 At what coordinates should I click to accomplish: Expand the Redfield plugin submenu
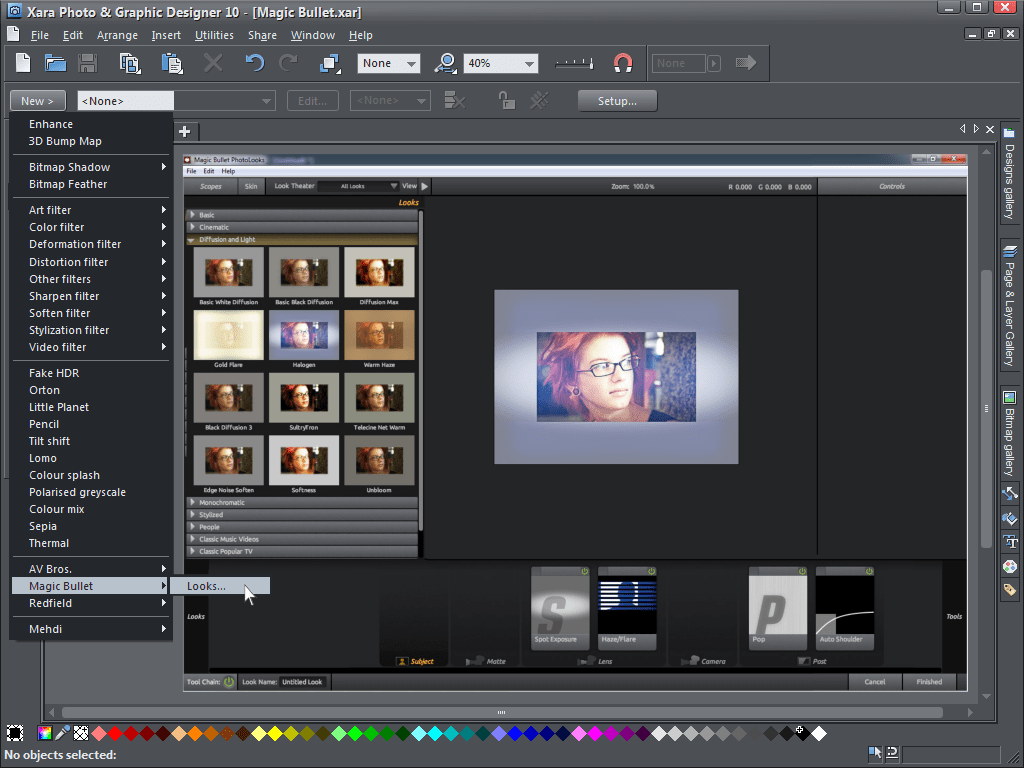pyautogui.click(x=91, y=603)
